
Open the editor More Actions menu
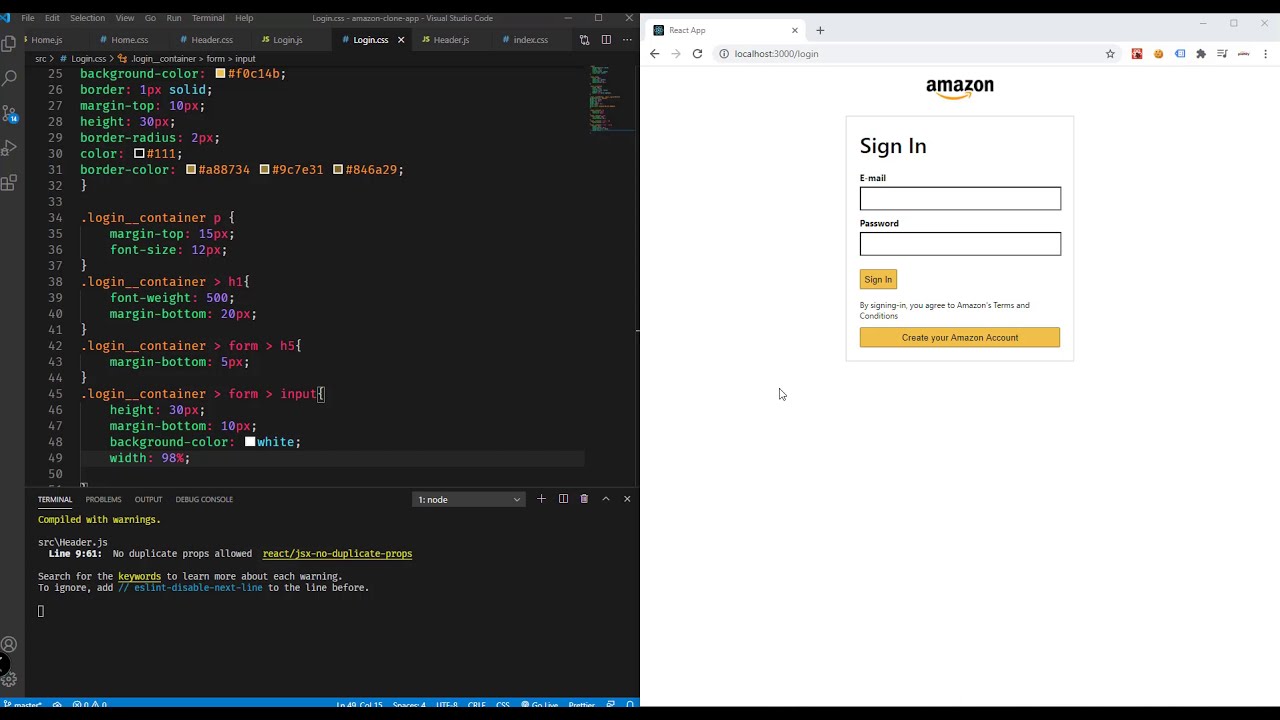627,40
